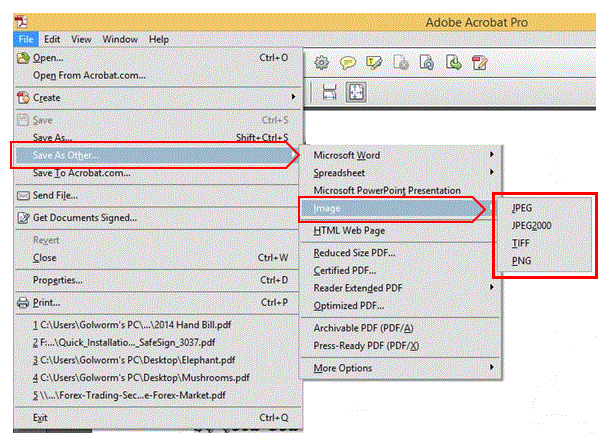Select the highlight text pencil tool
The image size is (613, 446).
click(374, 63)
